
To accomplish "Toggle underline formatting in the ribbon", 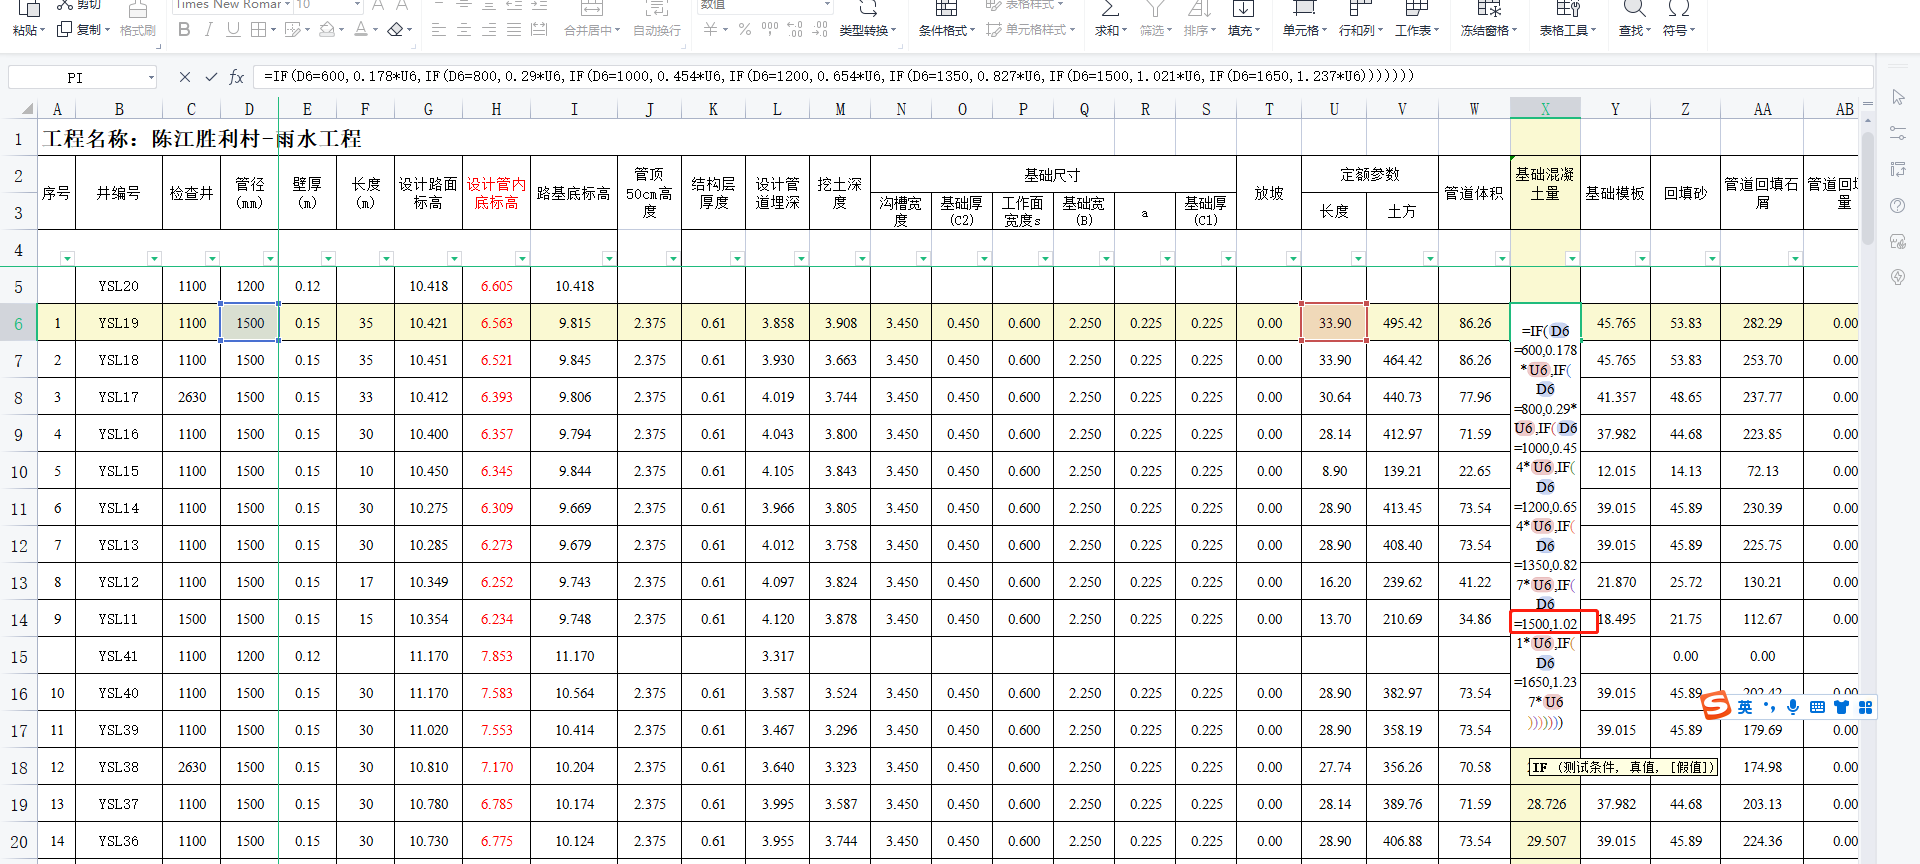I will 233,30.
